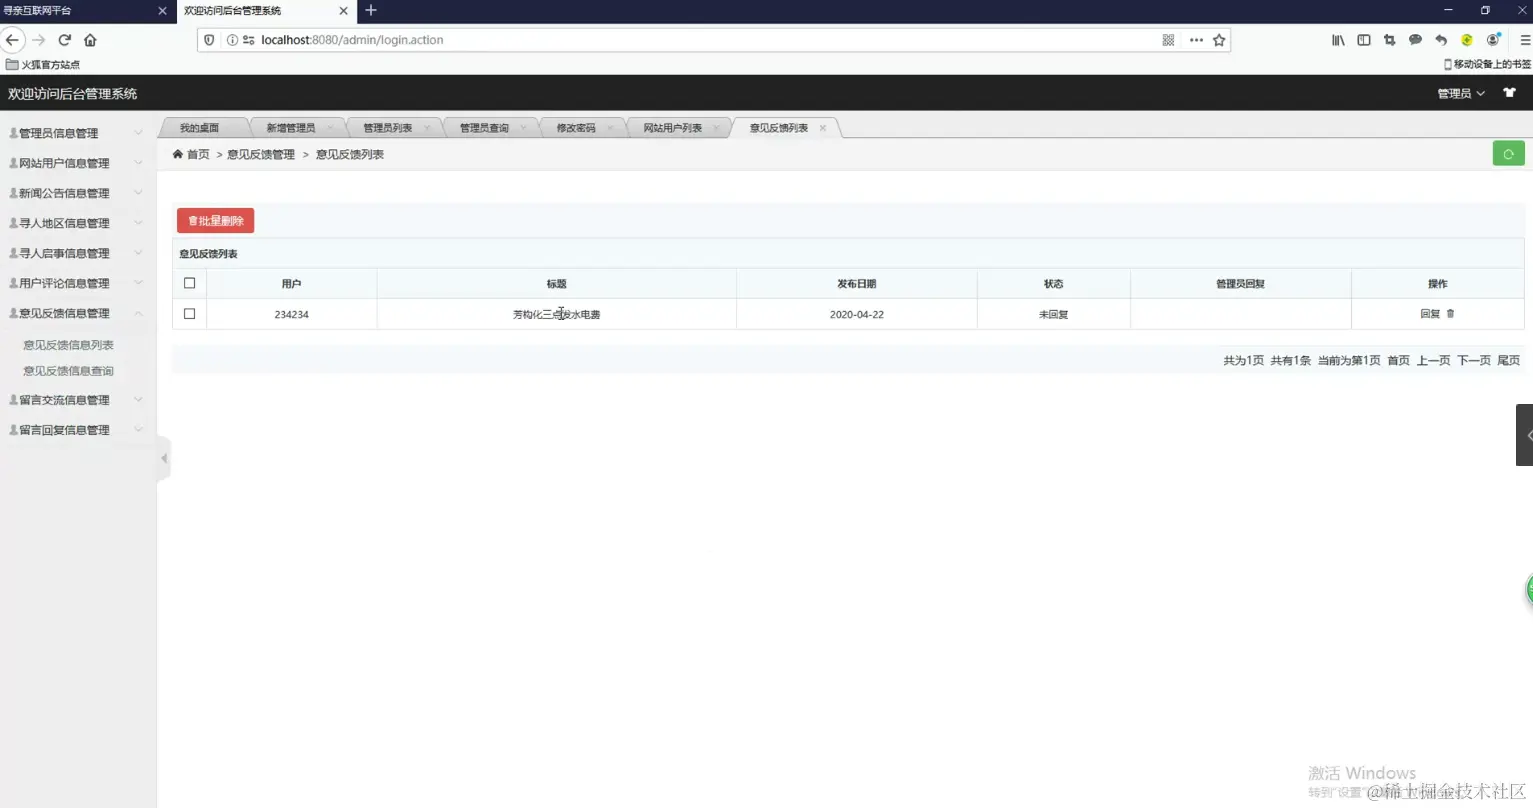Switch to the 修改密码 tab
The image size is (1533, 808).
point(576,128)
